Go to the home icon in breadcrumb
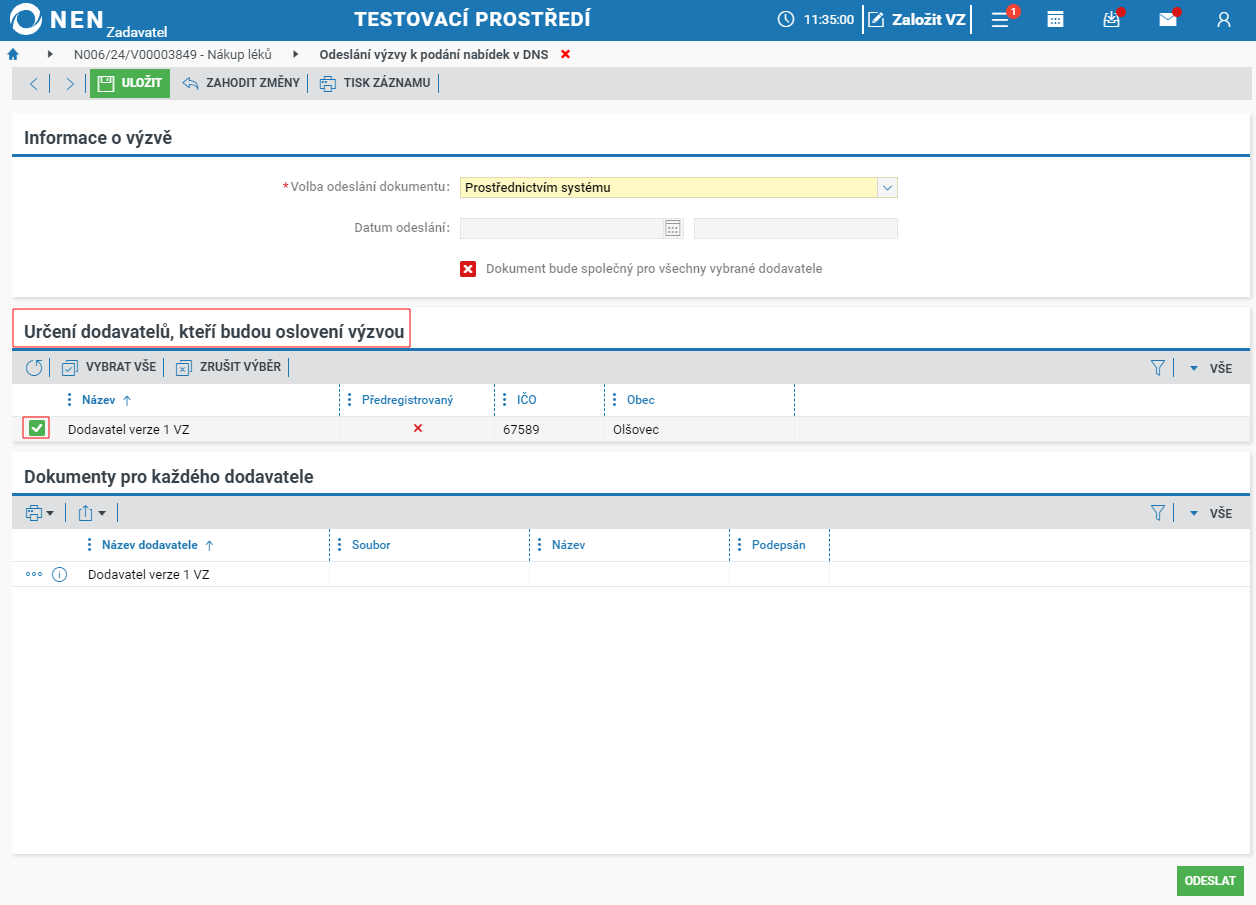 tap(13, 54)
